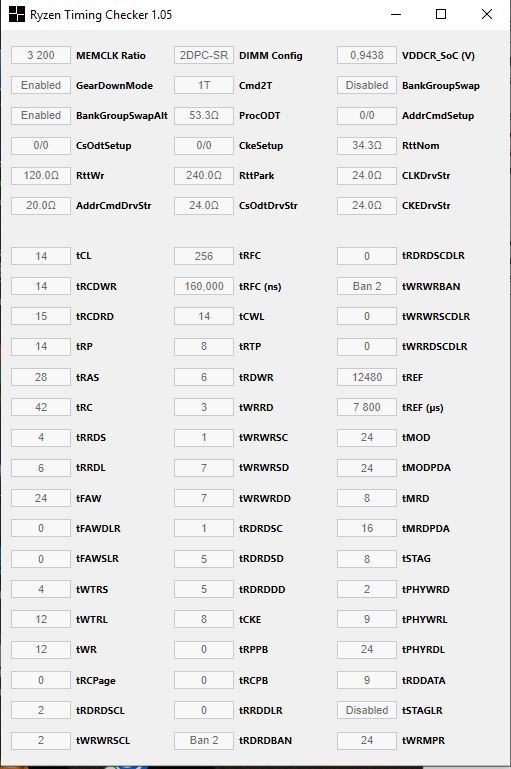Select the ProcODT 53.3Ω field
Image resolution: width=511 pixels, height=769 pixels.
204,116
